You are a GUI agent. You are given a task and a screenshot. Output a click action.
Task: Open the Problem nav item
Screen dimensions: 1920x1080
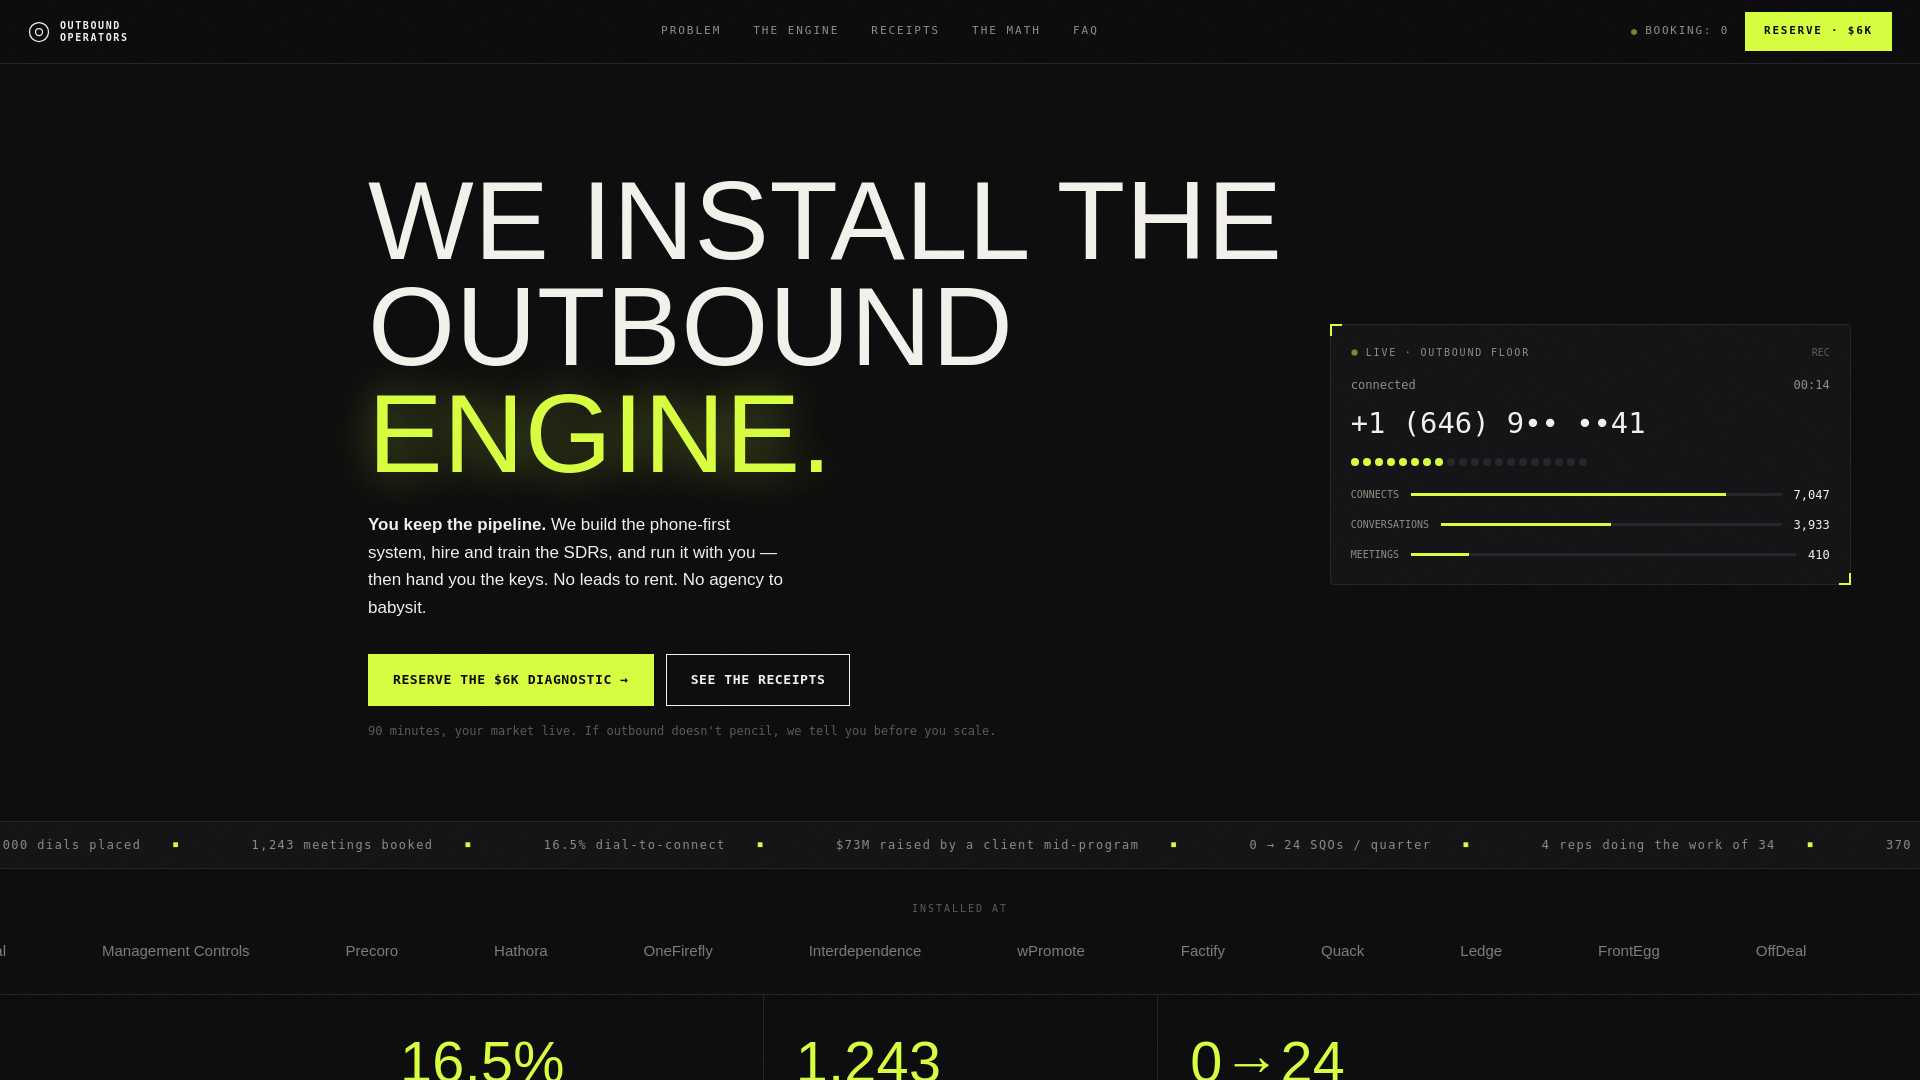691,31
